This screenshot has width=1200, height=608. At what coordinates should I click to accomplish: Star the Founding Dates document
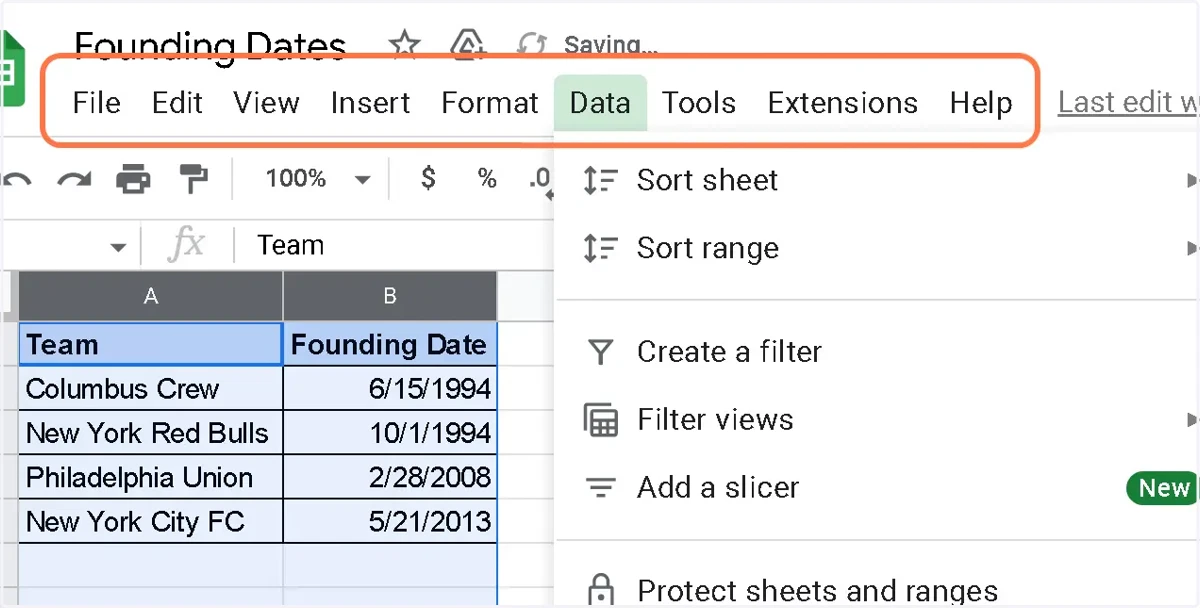(x=404, y=44)
